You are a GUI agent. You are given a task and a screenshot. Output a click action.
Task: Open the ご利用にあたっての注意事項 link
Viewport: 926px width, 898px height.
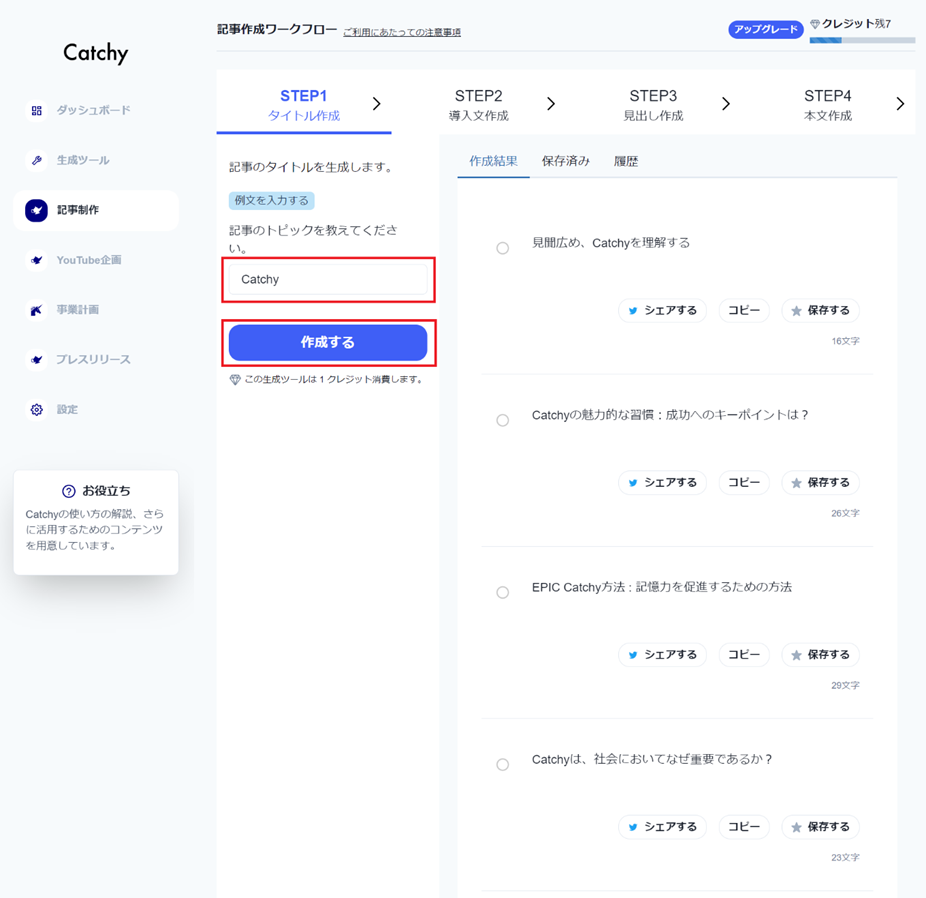[402, 32]
